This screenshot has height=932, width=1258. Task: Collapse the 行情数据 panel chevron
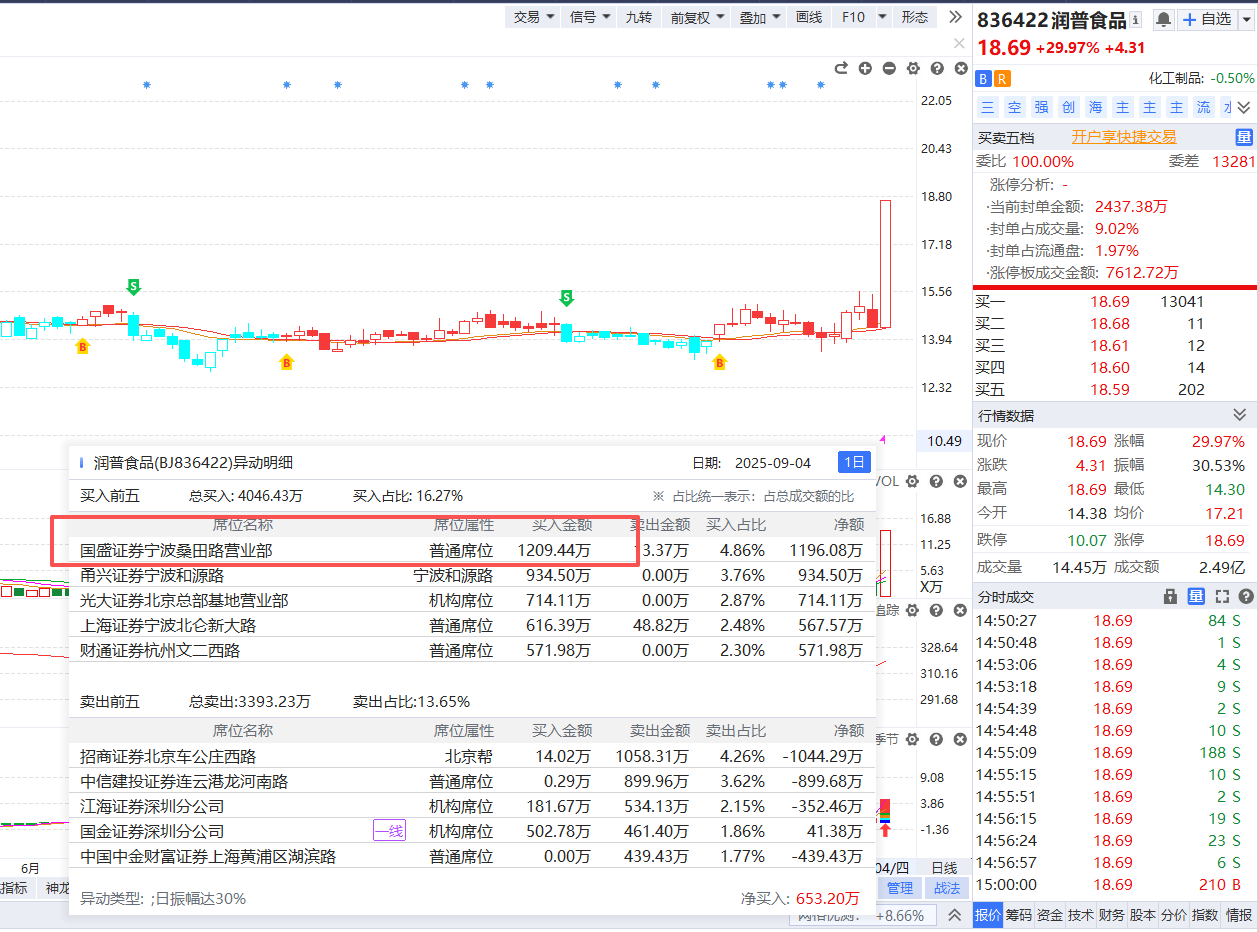click(x=1240, y=415)
